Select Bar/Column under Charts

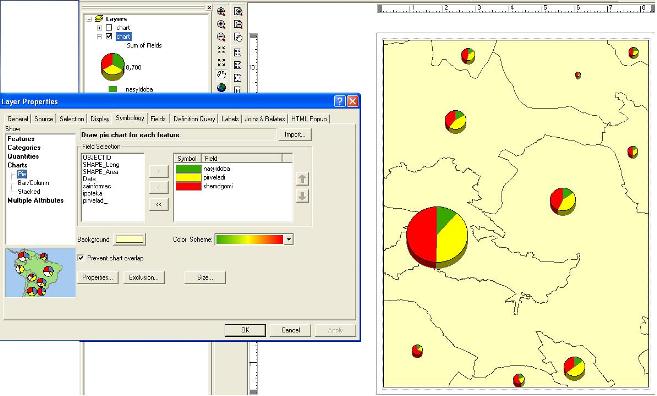pos(34,183)
